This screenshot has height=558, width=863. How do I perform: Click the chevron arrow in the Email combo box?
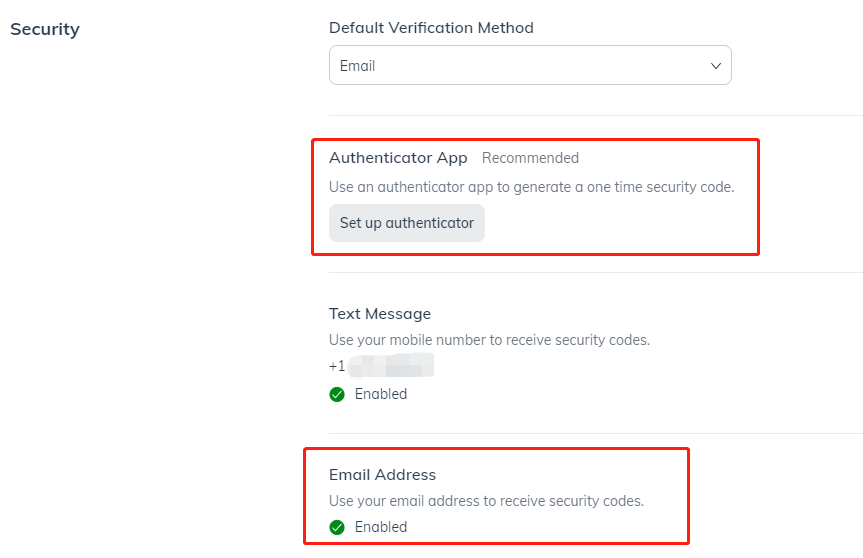[715, 66]
